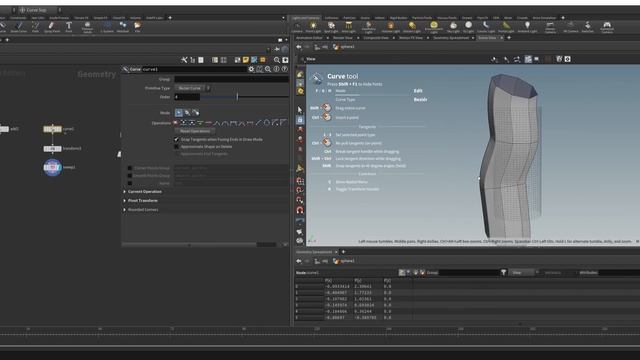The width and height of the screenshot is (640, 360).
Task: Switch to the Motion FX View tab
Action: (411, 38)
